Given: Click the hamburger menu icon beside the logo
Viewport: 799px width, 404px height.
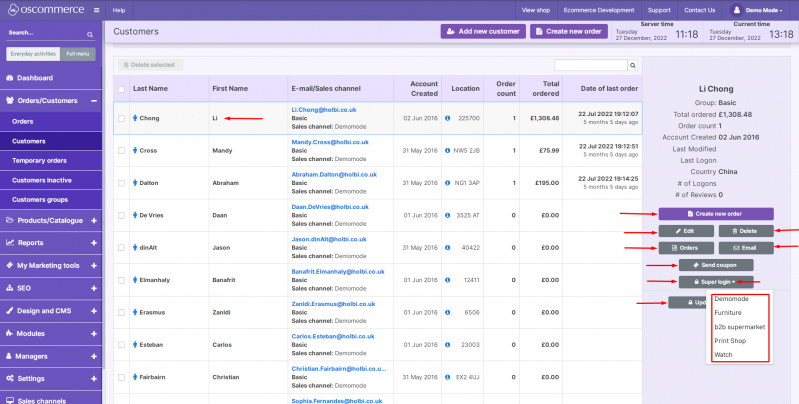Looking at the screenshot, I should coord(95,10).
